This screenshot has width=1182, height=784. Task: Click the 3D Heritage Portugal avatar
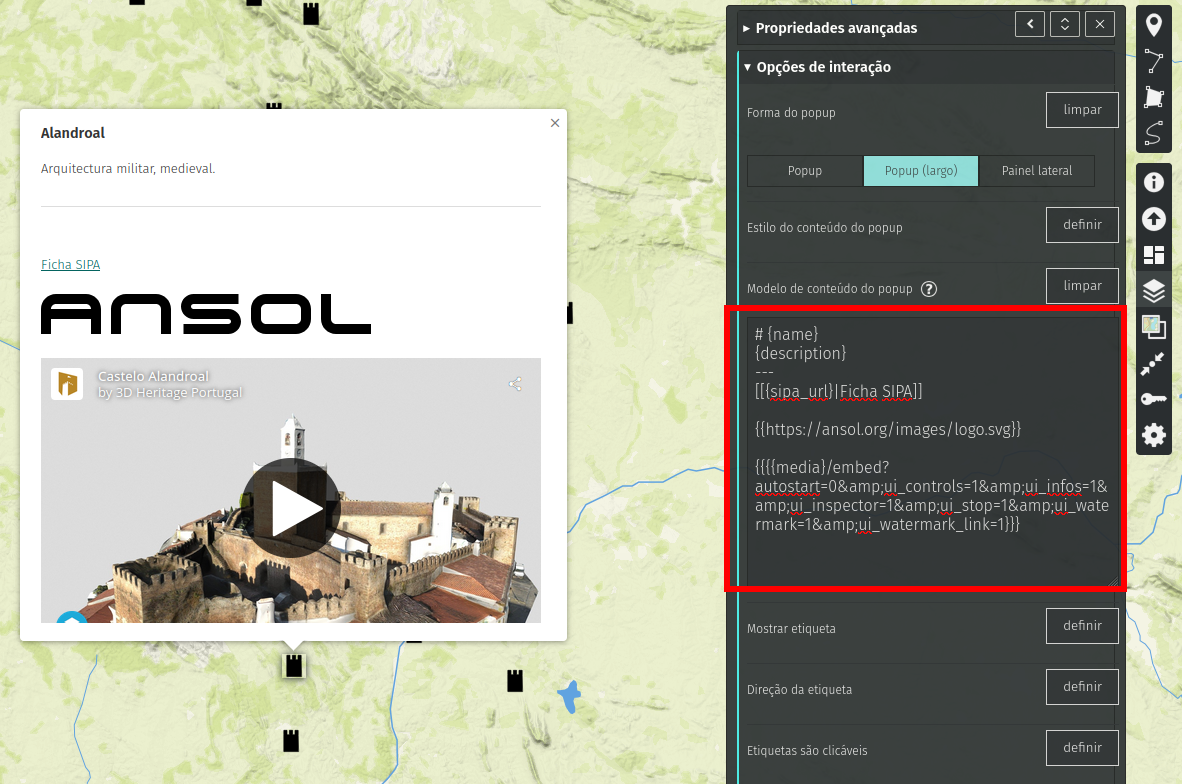pos(67,384)
